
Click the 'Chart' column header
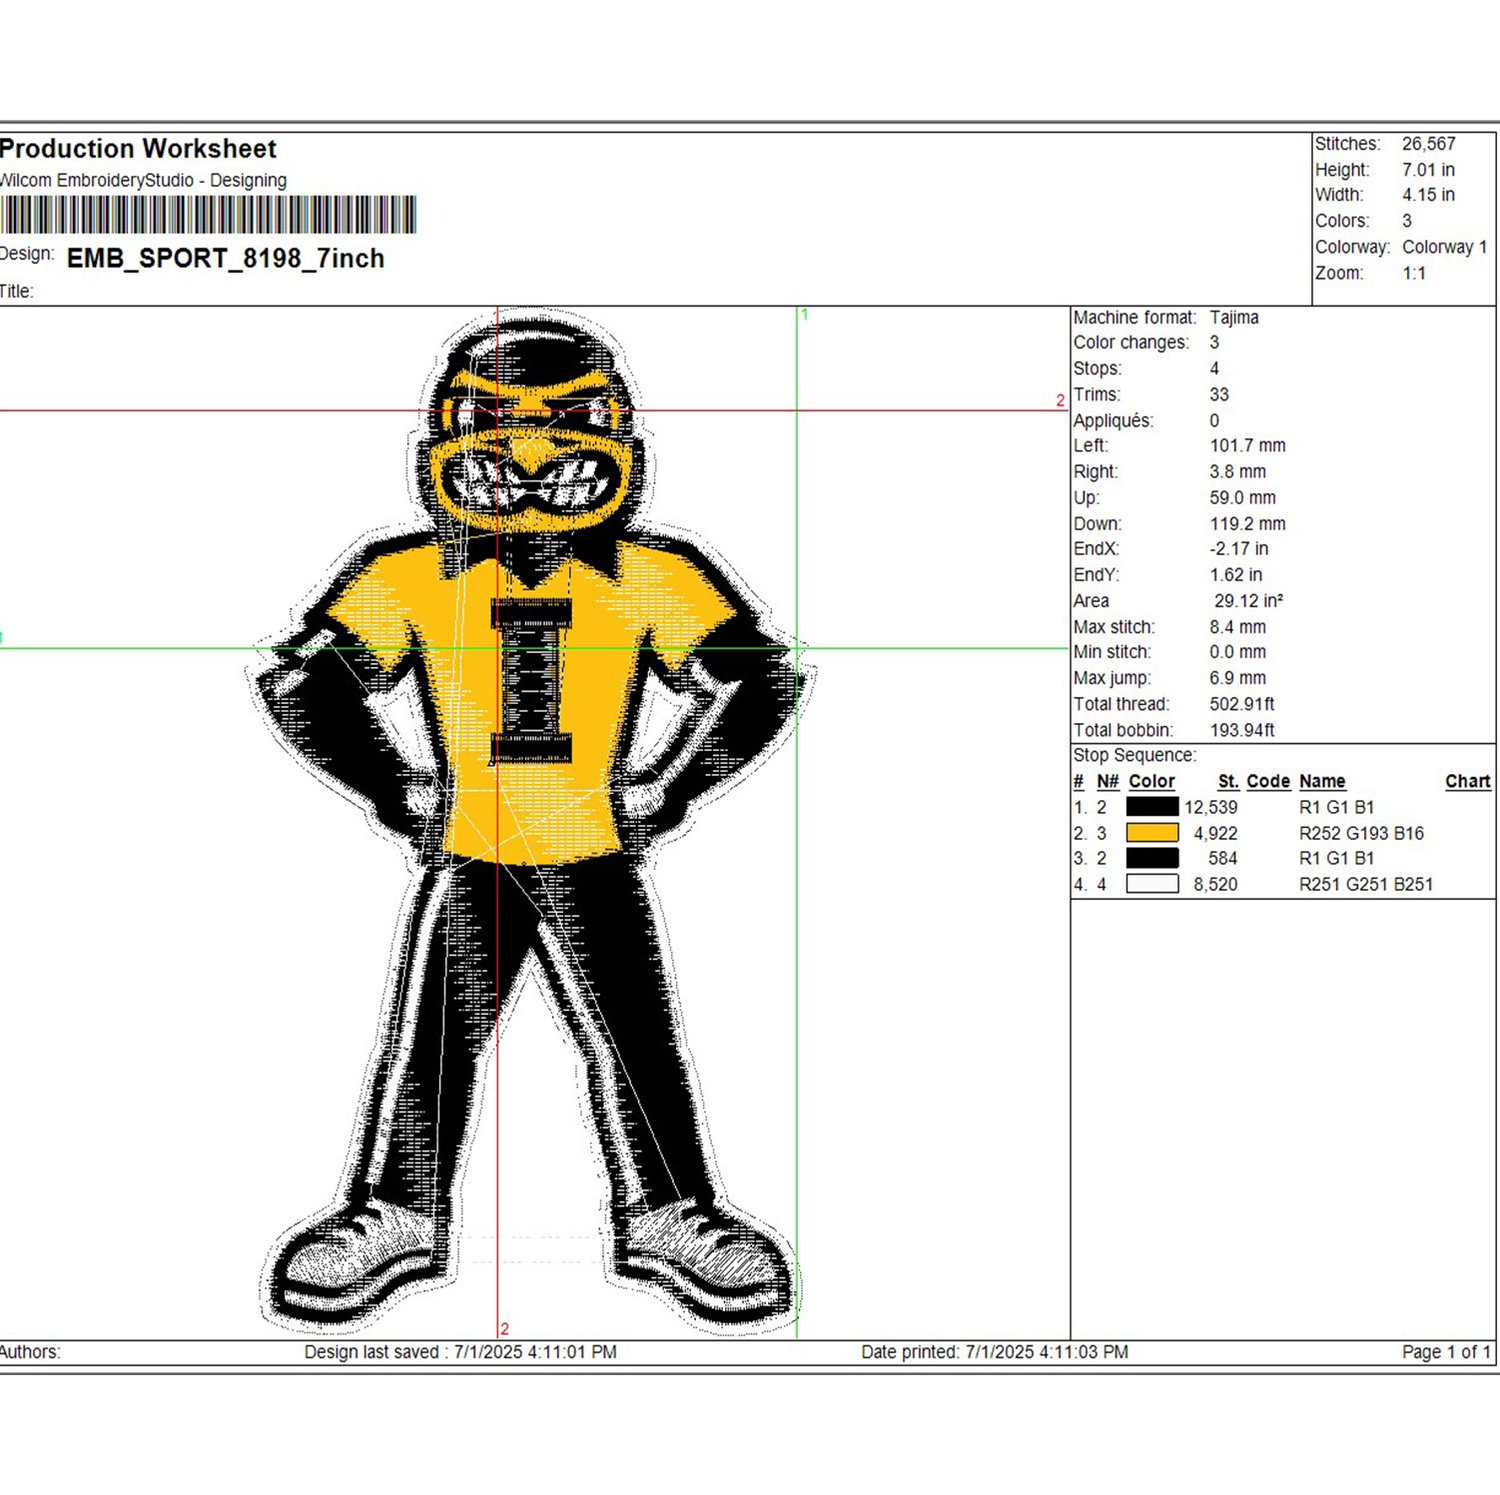click(1468, 781)
